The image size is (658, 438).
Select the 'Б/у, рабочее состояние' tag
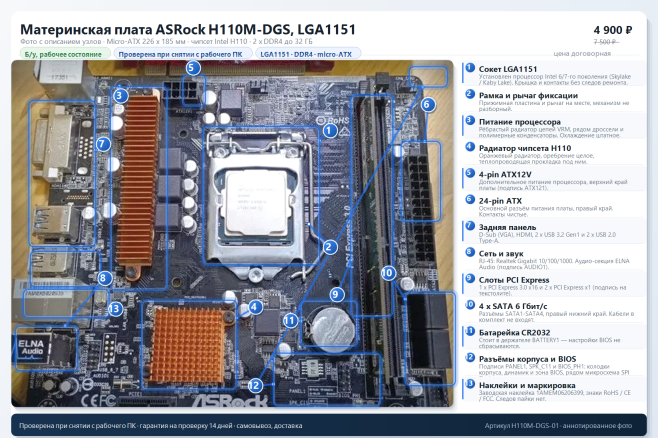65,54
